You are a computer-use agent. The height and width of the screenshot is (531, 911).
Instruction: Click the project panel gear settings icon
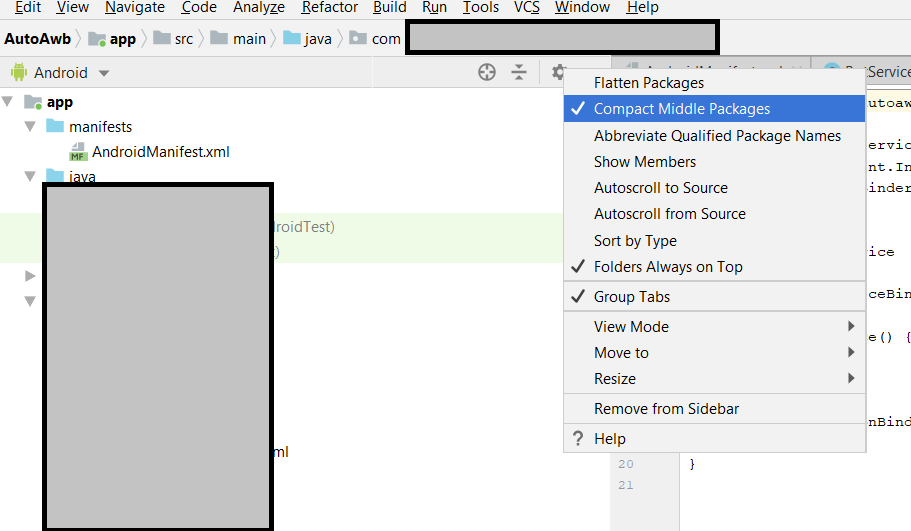coord(558,72)
